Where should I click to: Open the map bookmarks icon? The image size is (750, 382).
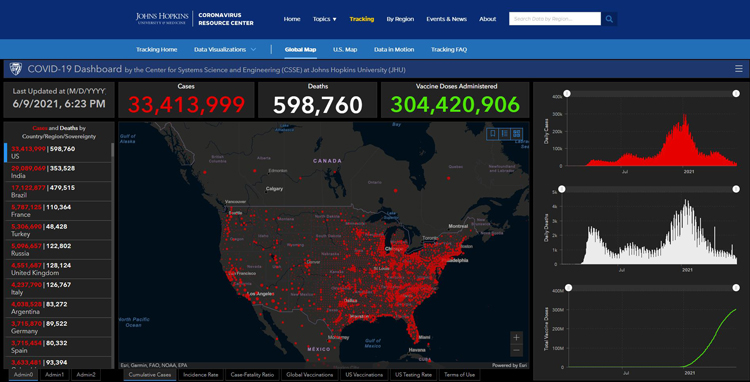(493, 134)
